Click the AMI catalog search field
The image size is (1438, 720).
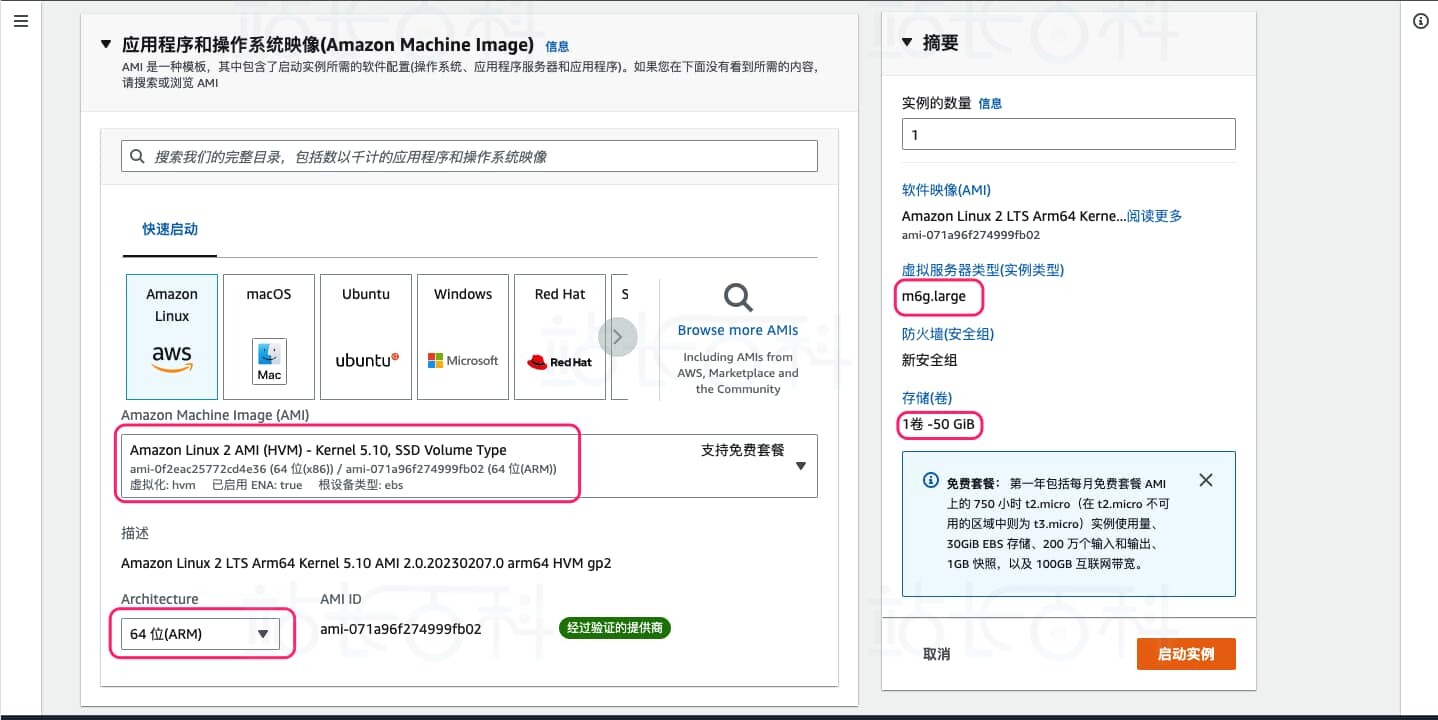coord(469,156)
